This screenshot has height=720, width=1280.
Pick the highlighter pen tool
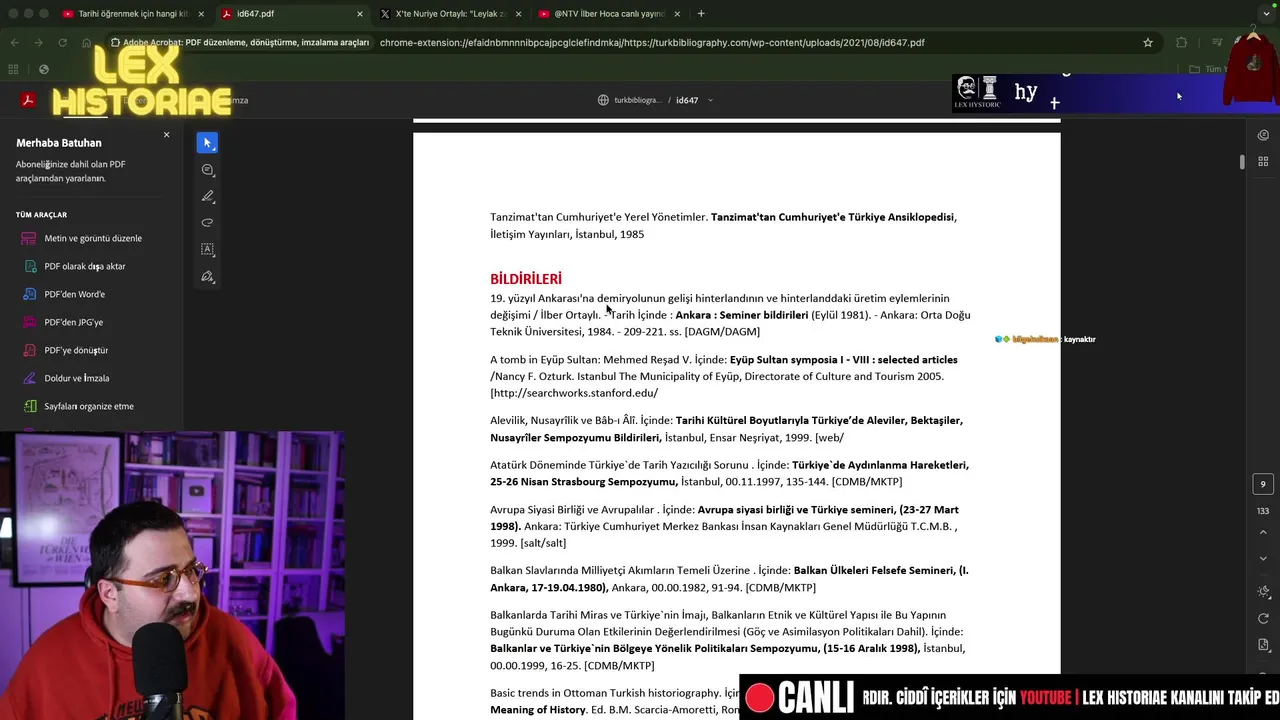[207, 196]
